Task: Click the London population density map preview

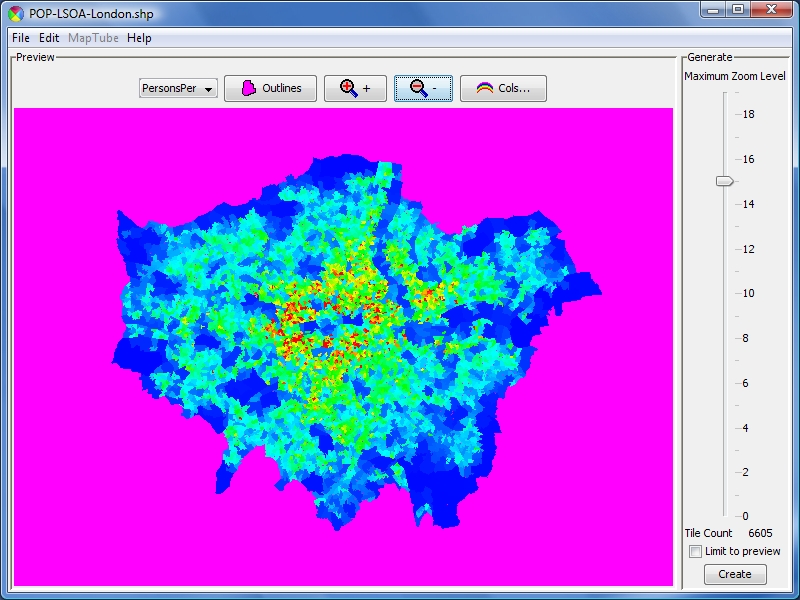Action: click(x=343, y=347)
